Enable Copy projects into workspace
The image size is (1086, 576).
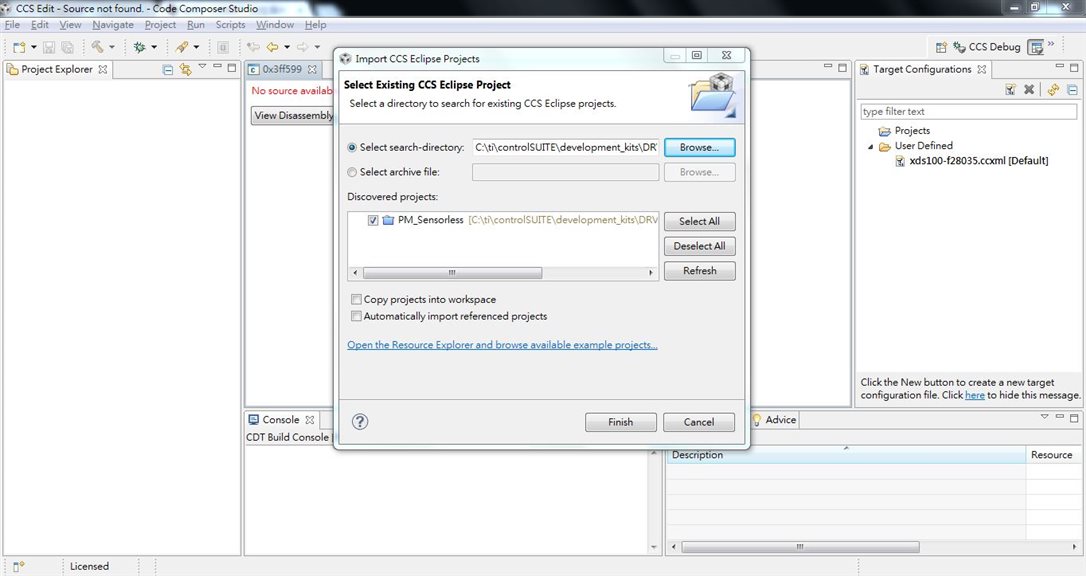pos(356,300)
